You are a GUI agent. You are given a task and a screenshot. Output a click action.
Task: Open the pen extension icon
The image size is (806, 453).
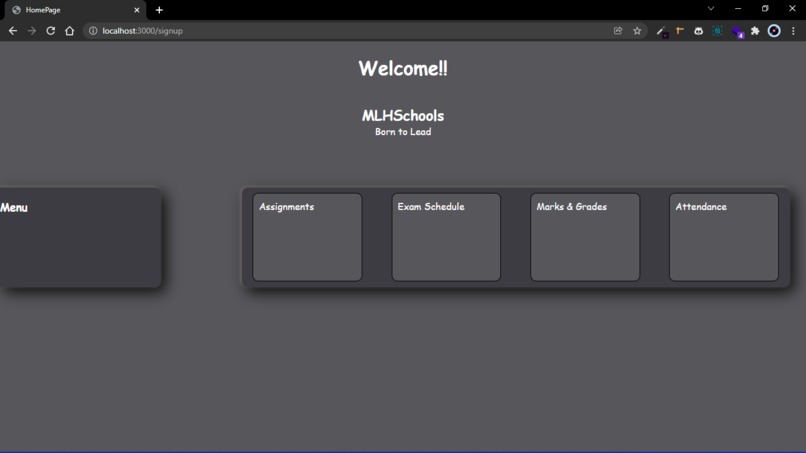point(662,31)
